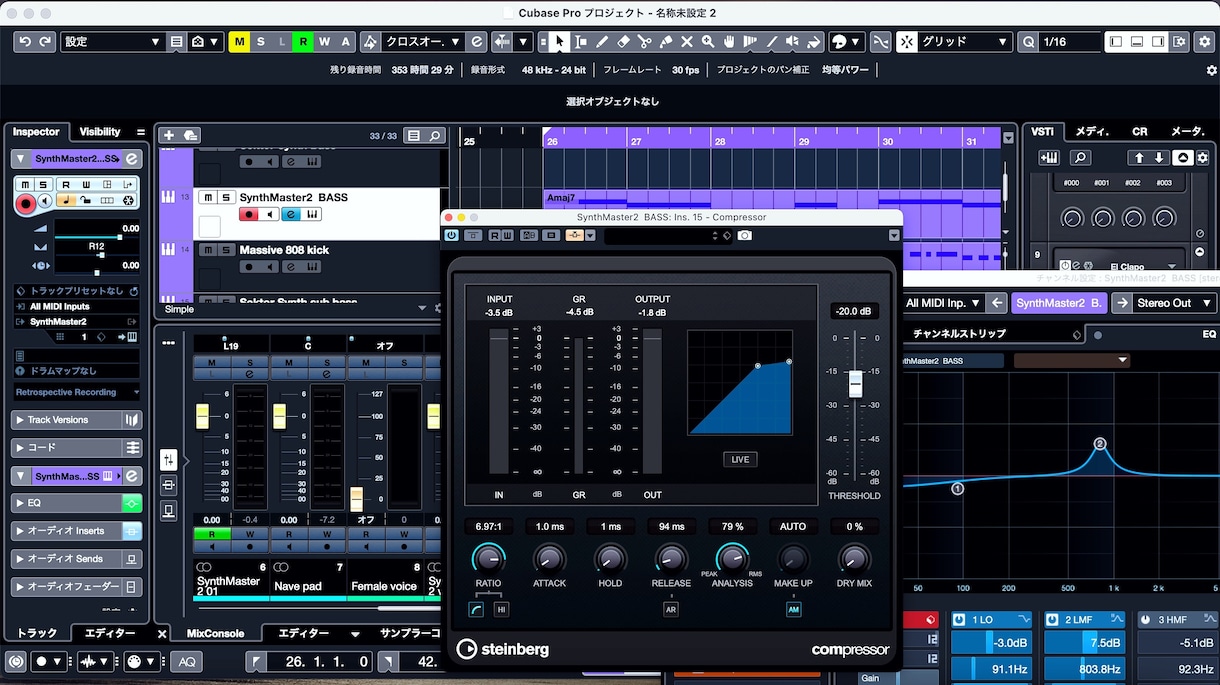This screenshot has height=685, width=1220.
Task: Select the Zoom magnifier tool
Action: click(x=708, y=42)
